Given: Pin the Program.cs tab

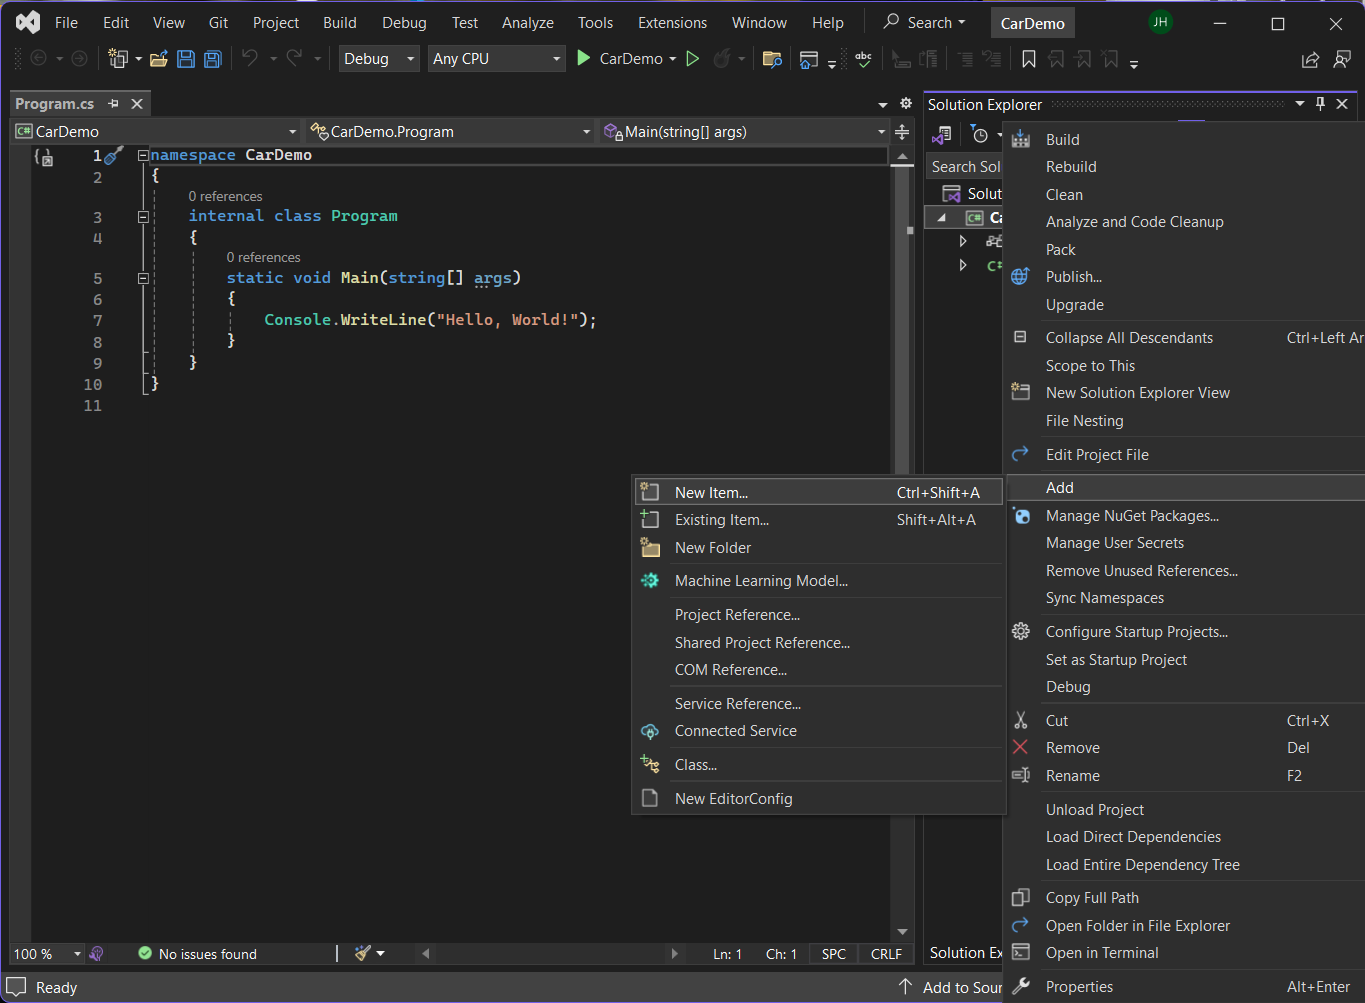Looking at the screenshot, I should pyautogui.click(x=113, y=104).
